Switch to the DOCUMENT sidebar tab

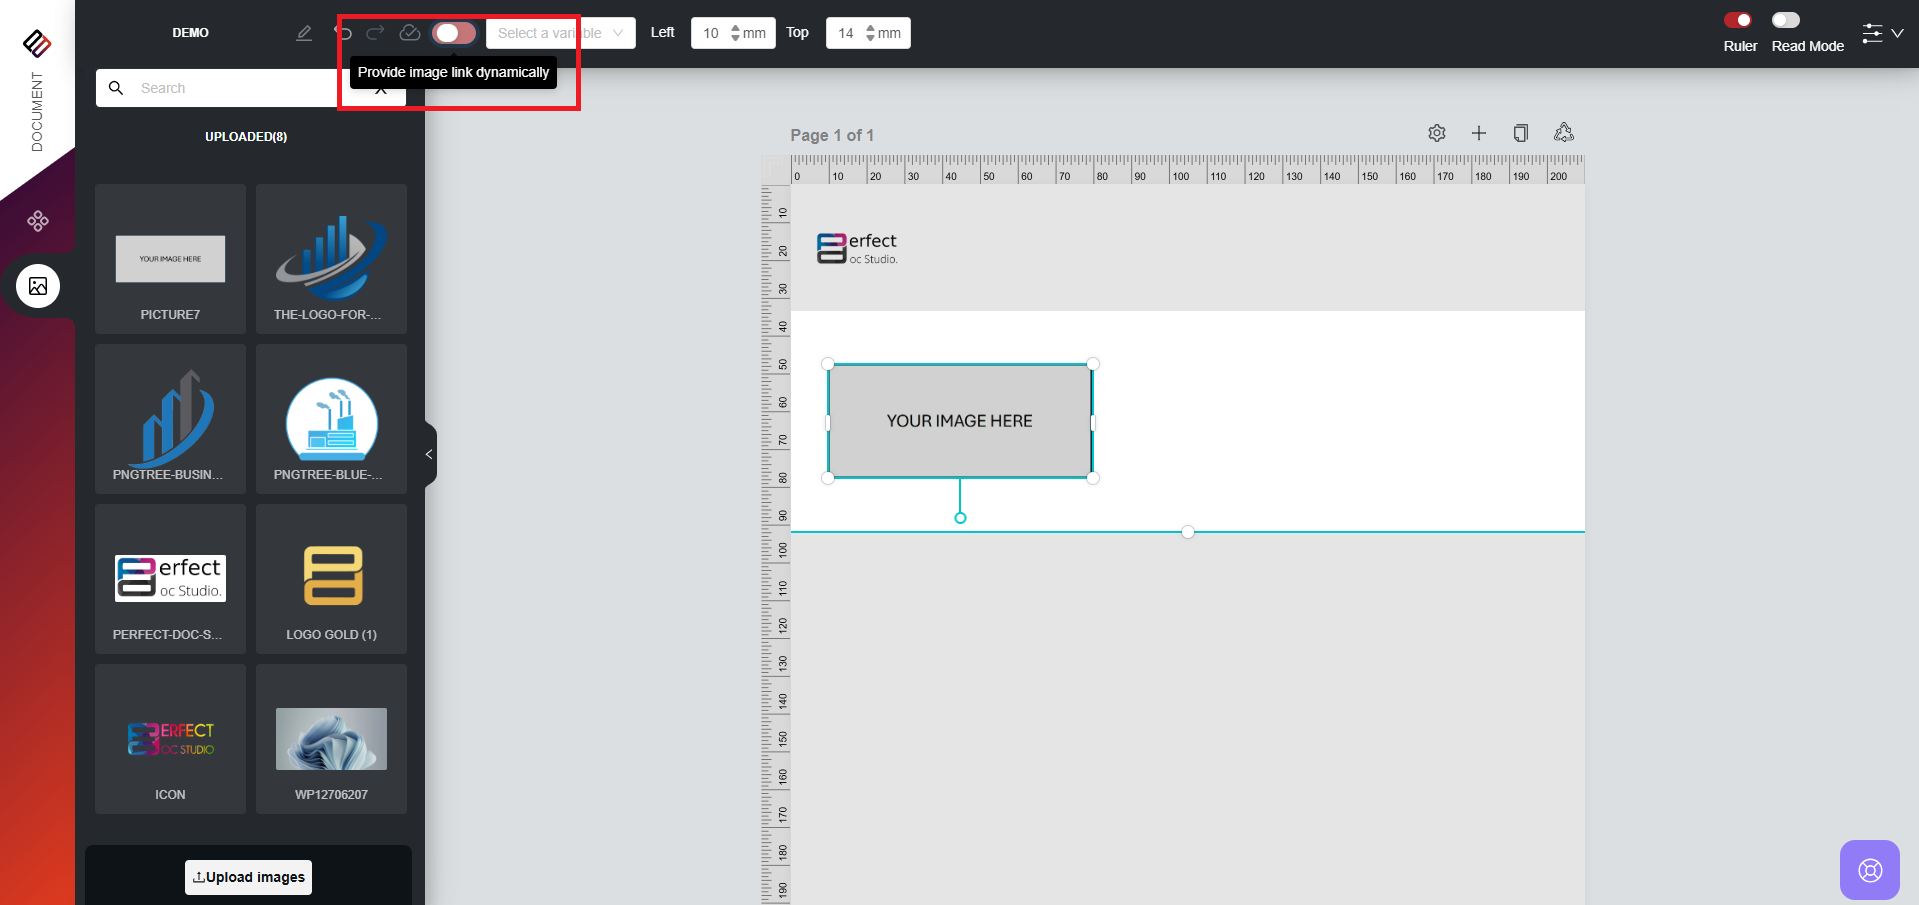(37, 110)
